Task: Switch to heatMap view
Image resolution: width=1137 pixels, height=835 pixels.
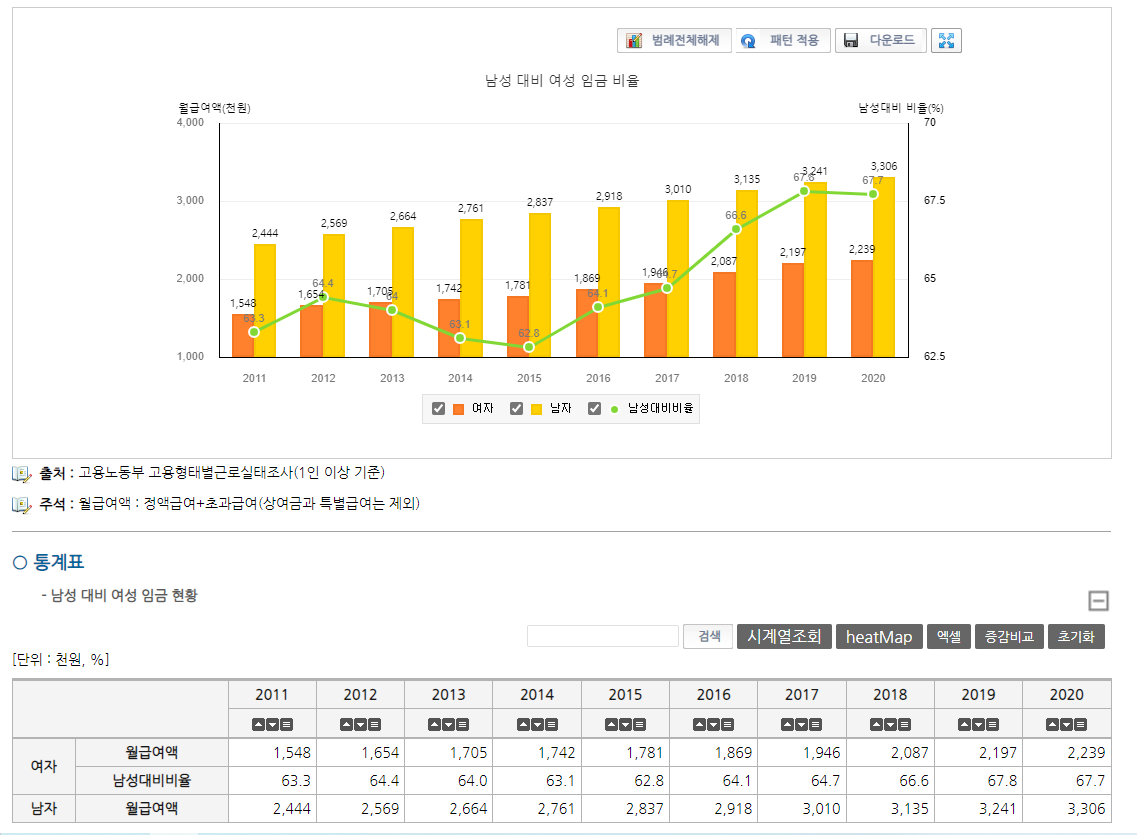Action: pos(879,636)
